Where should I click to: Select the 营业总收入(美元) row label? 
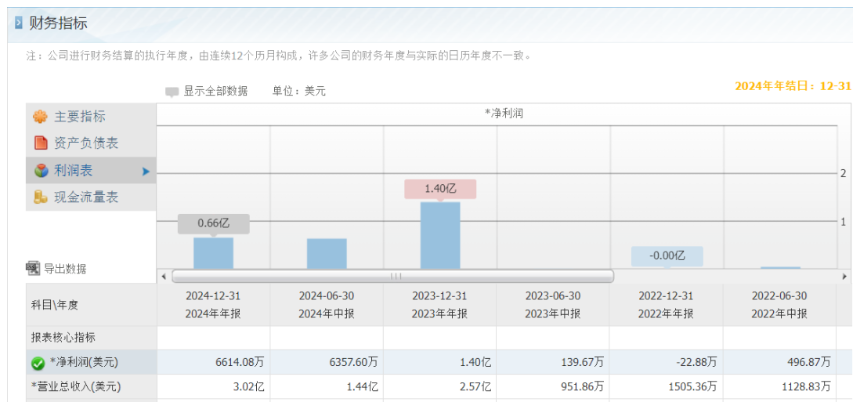(x=76, y=387)
